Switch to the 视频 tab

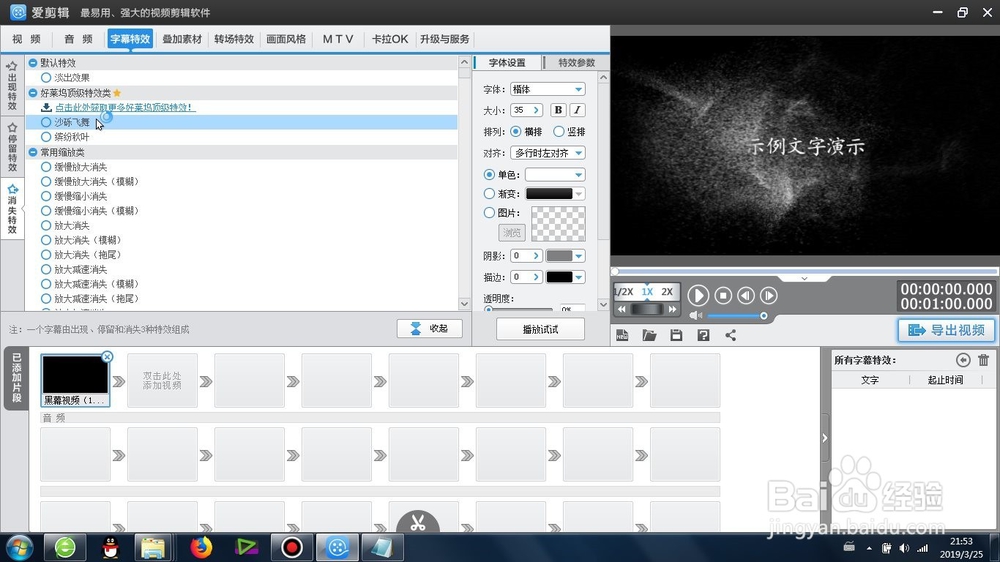26,39
